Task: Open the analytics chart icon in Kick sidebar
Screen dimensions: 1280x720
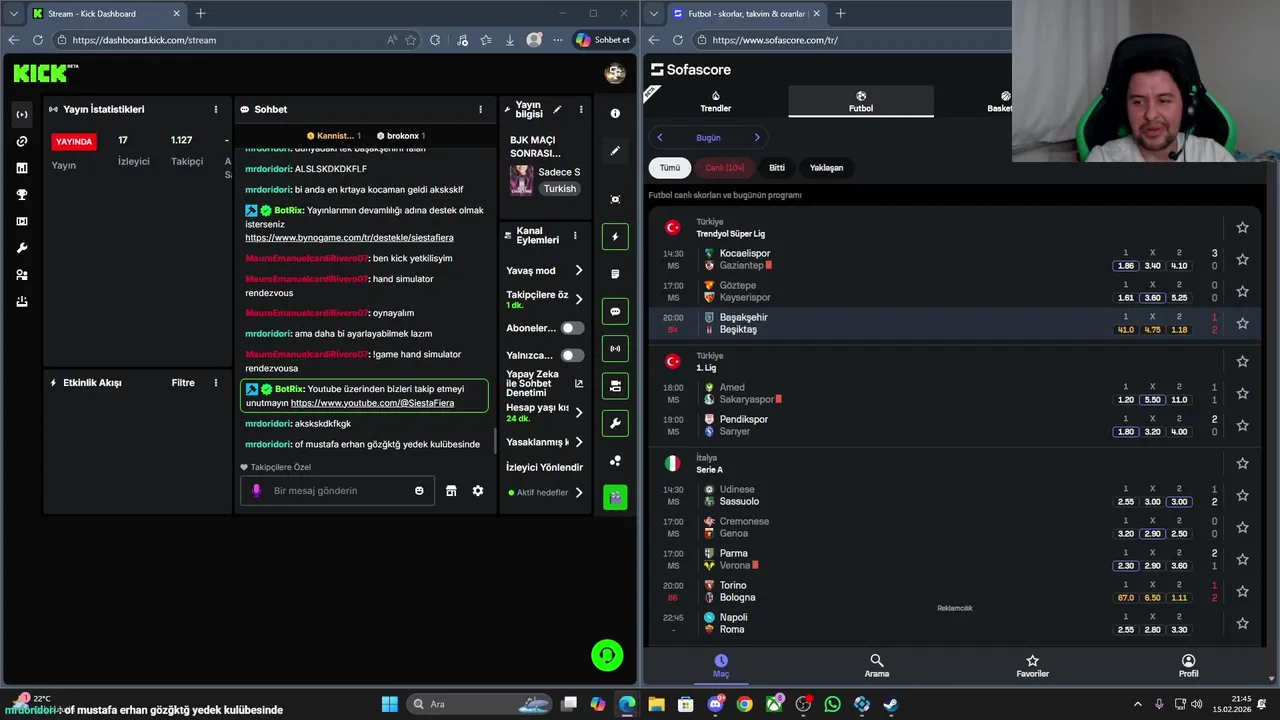Action: 22,168
